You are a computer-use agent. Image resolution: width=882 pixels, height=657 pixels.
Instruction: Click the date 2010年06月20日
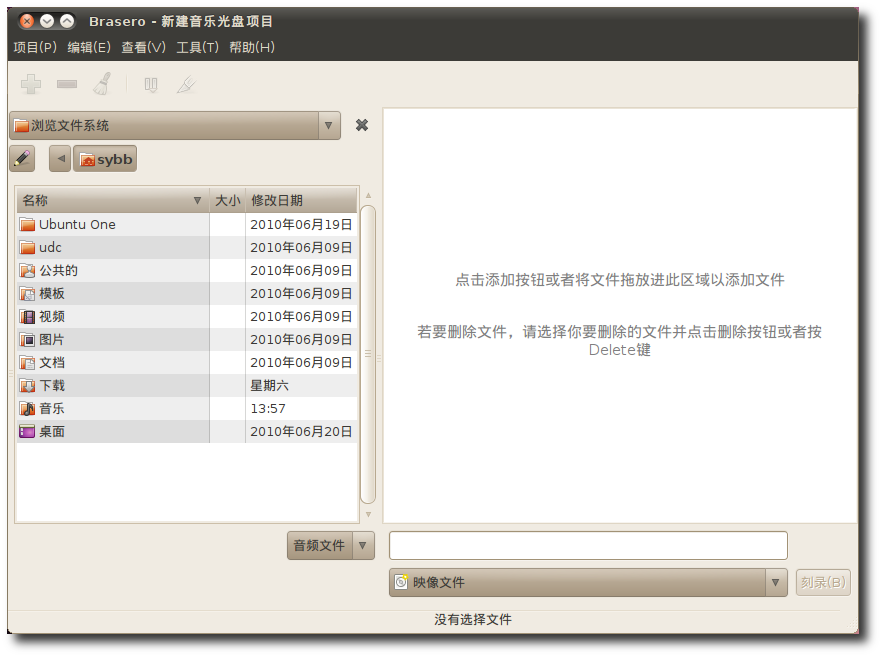(301, 432)
